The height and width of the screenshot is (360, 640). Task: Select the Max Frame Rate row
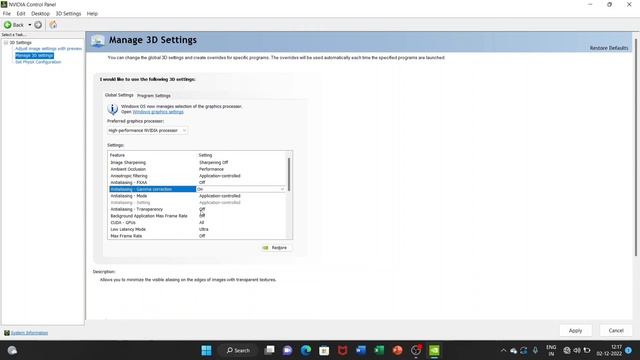(x=198, y=236)
